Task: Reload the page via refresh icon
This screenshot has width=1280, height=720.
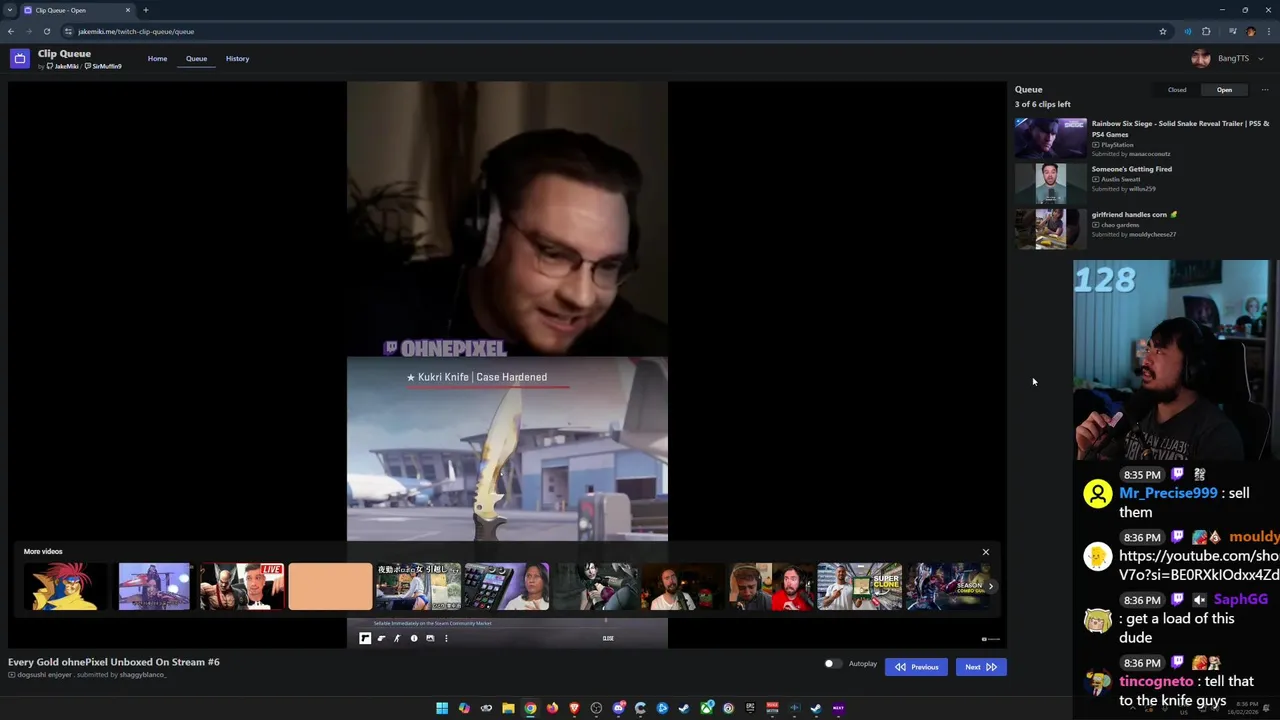Action: point(46,31)
